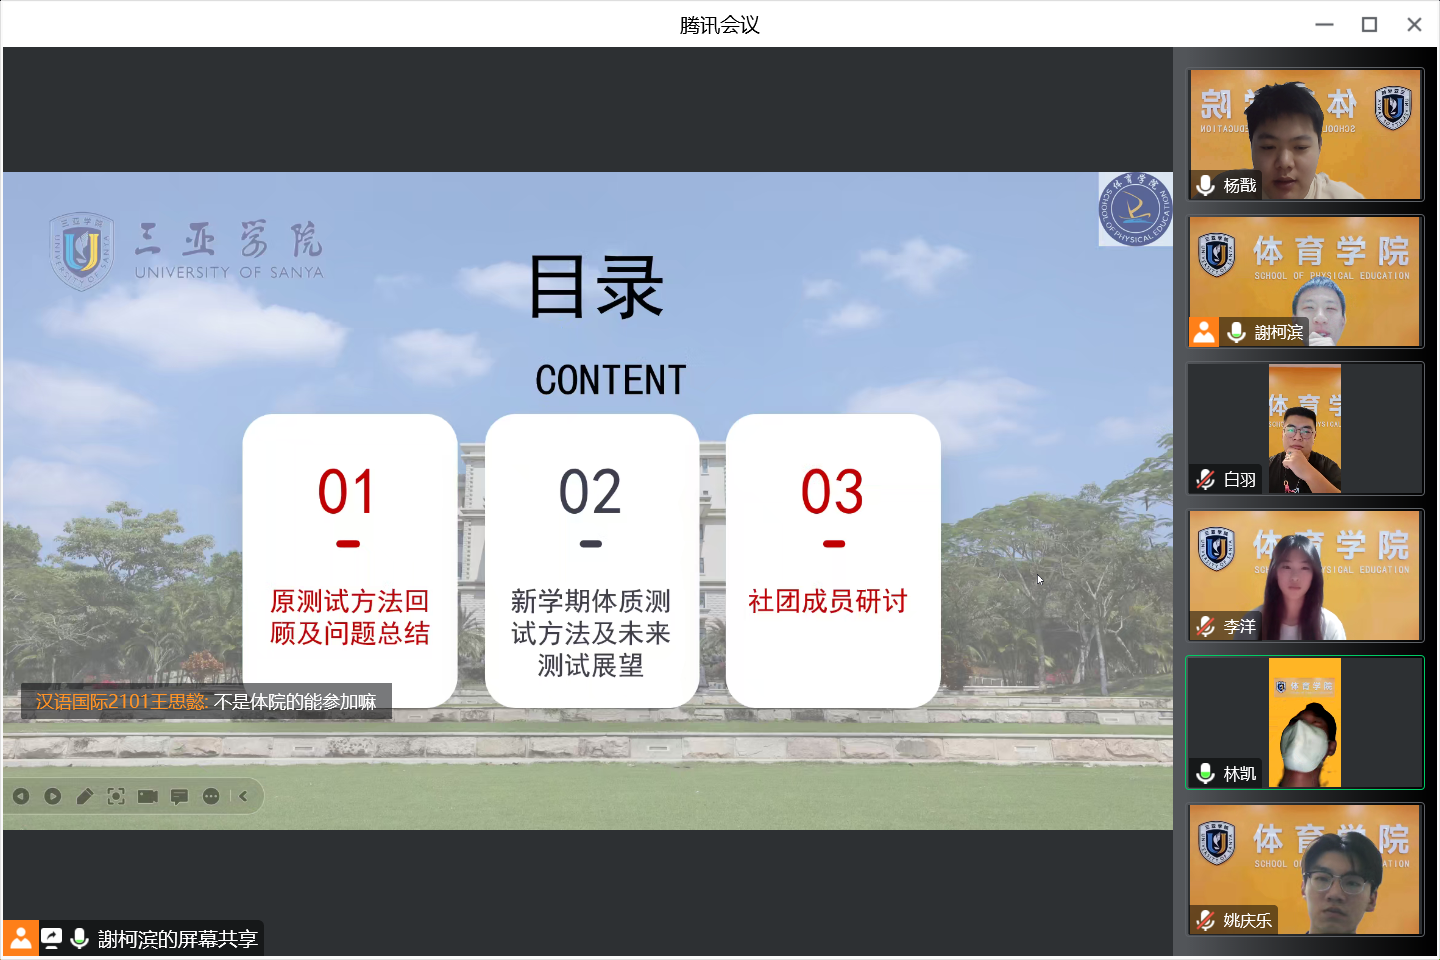Select 姚庆乐's video thumbnail

tap(1305, 869)
